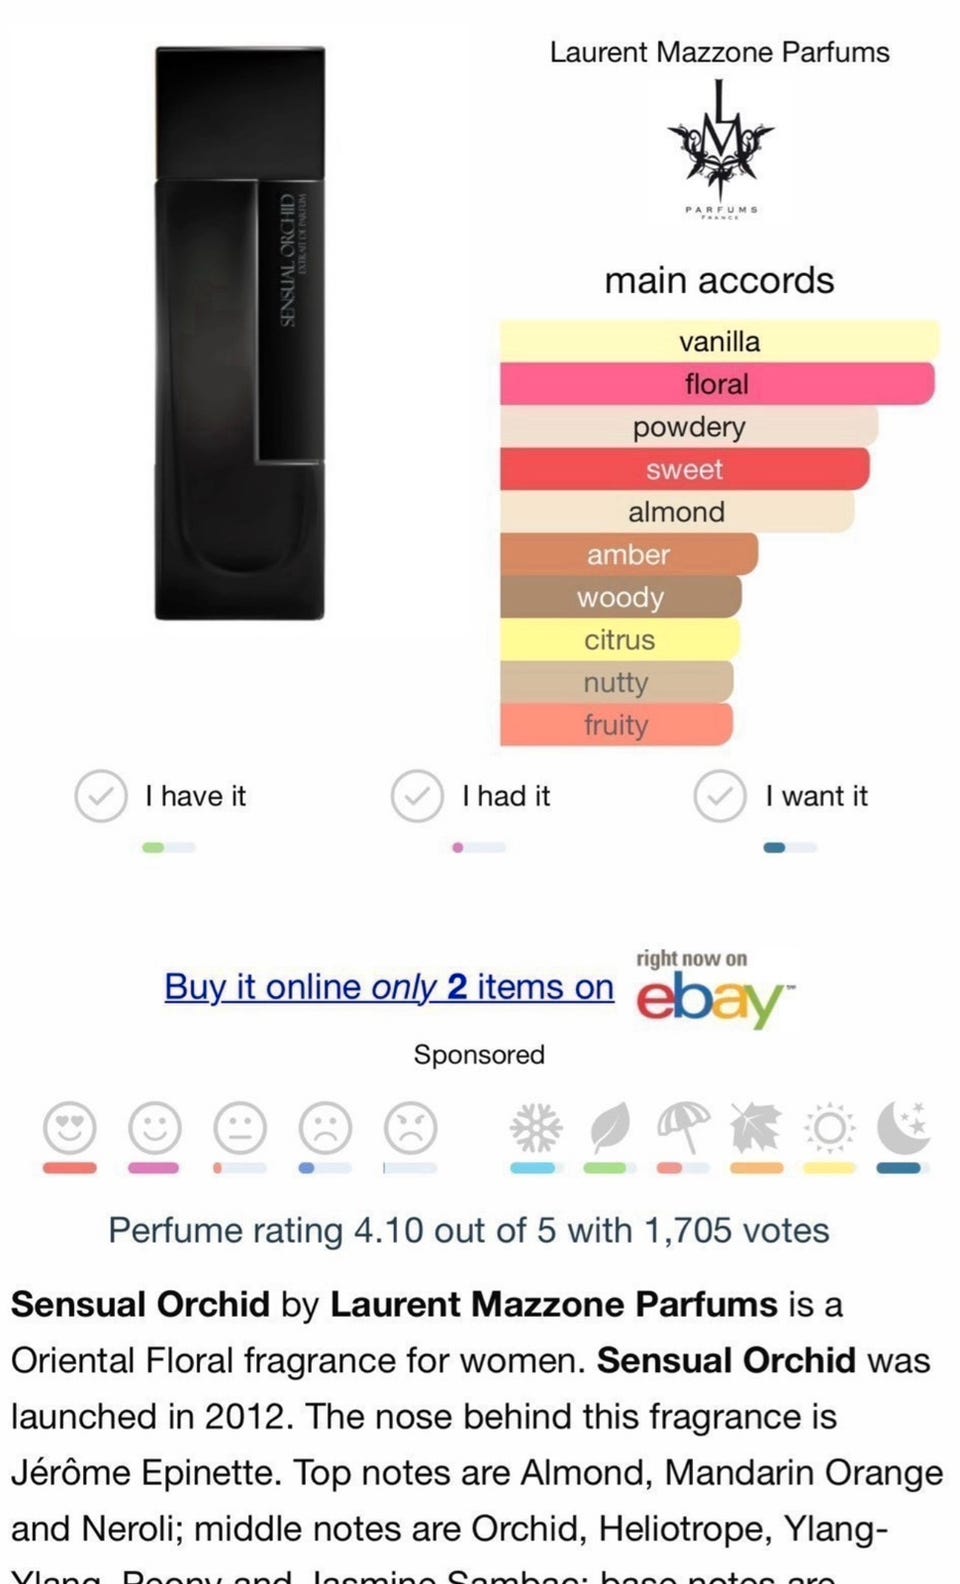
Task: Check the "I had it" circle
Action: (417, 796)
